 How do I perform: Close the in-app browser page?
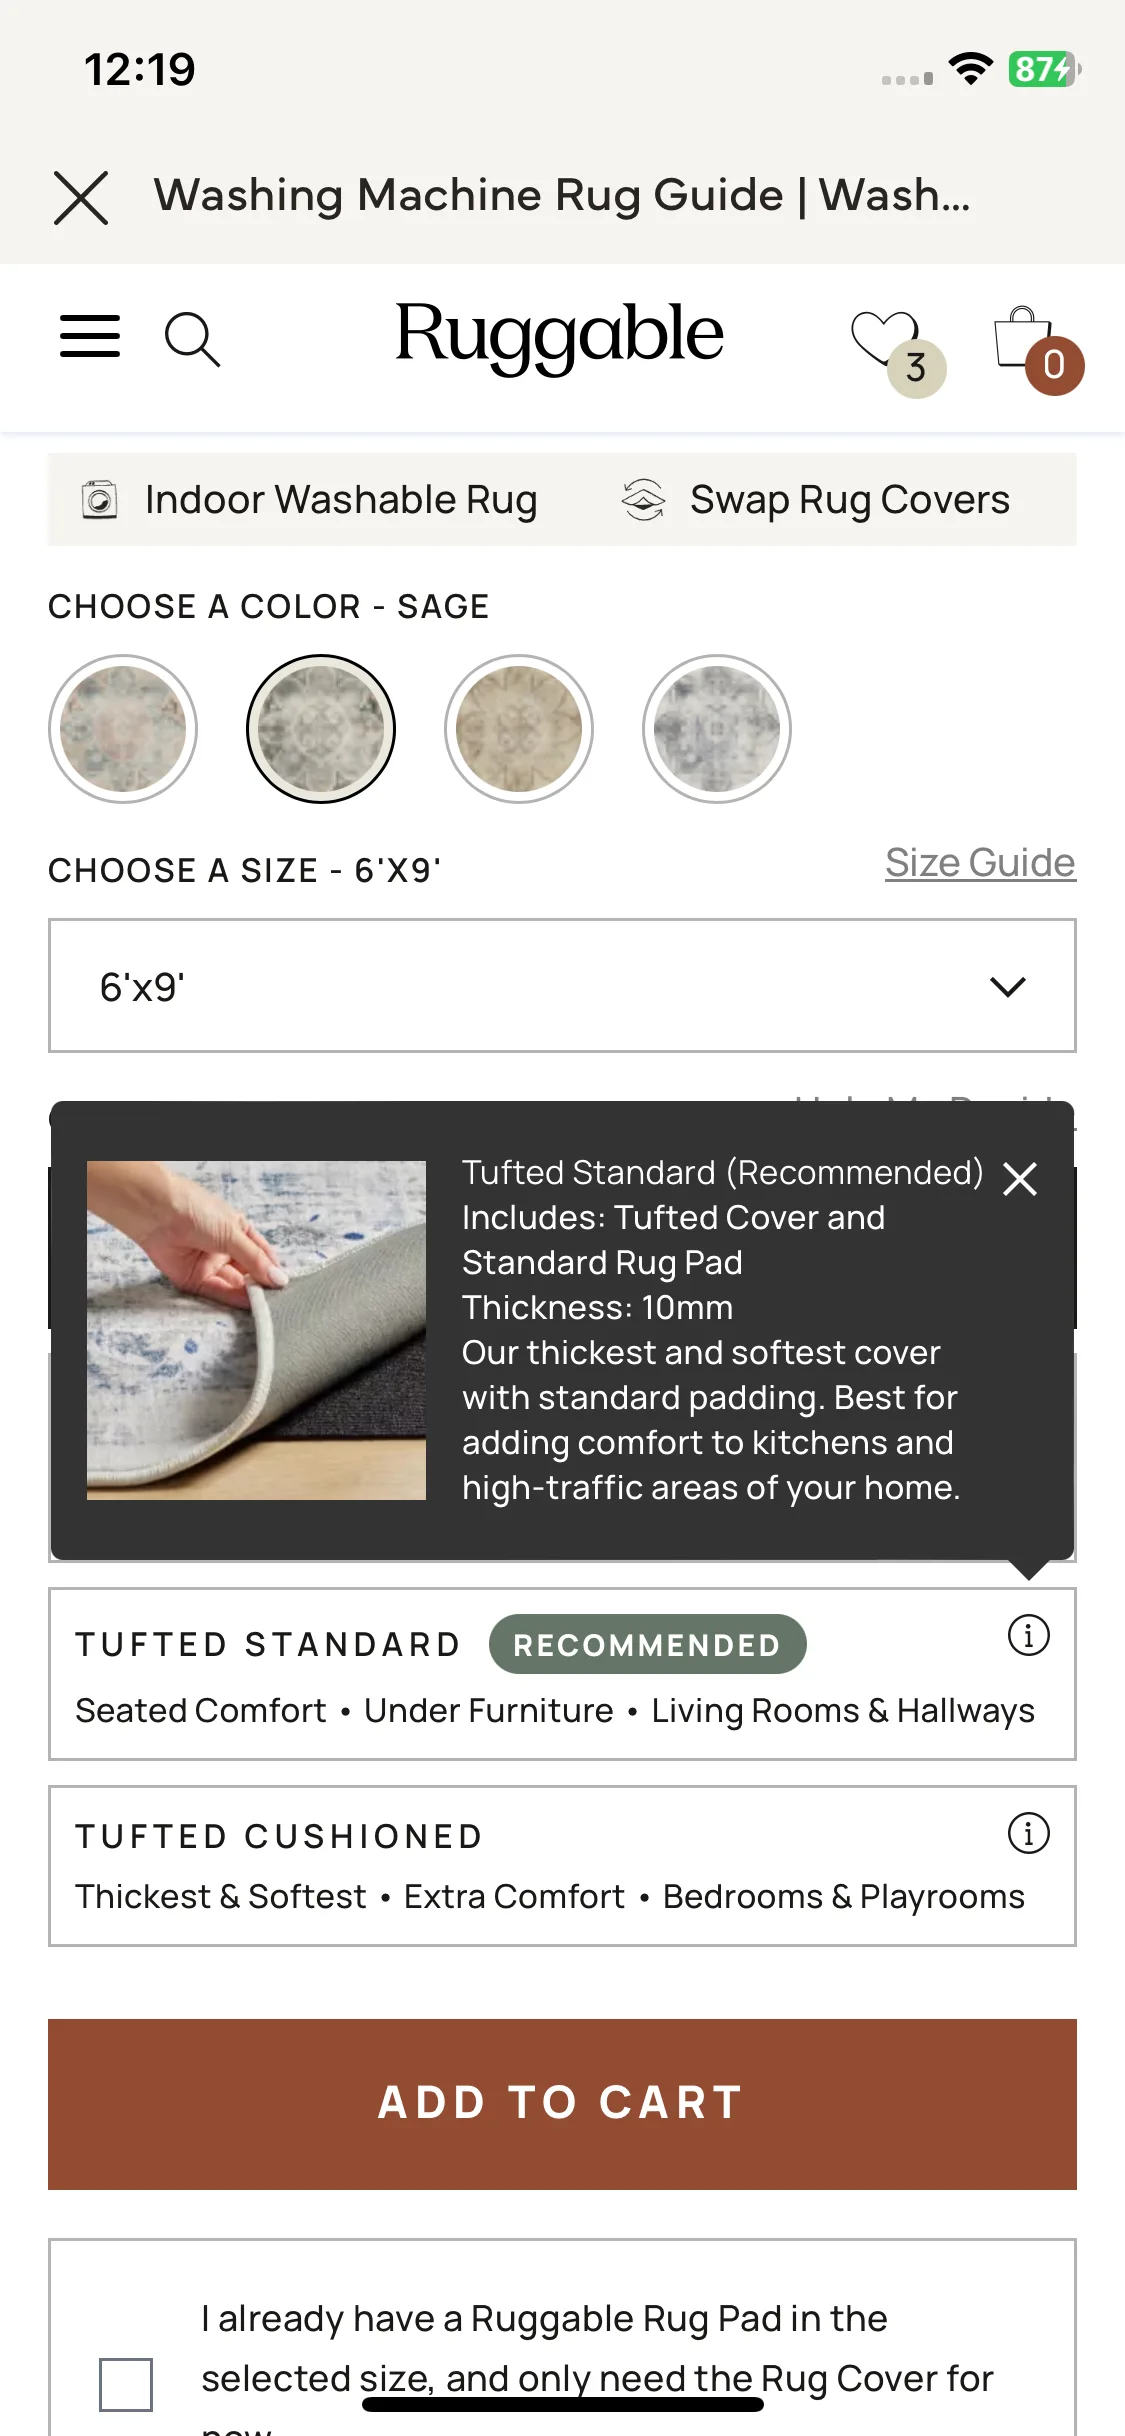(x=81, y=197)
